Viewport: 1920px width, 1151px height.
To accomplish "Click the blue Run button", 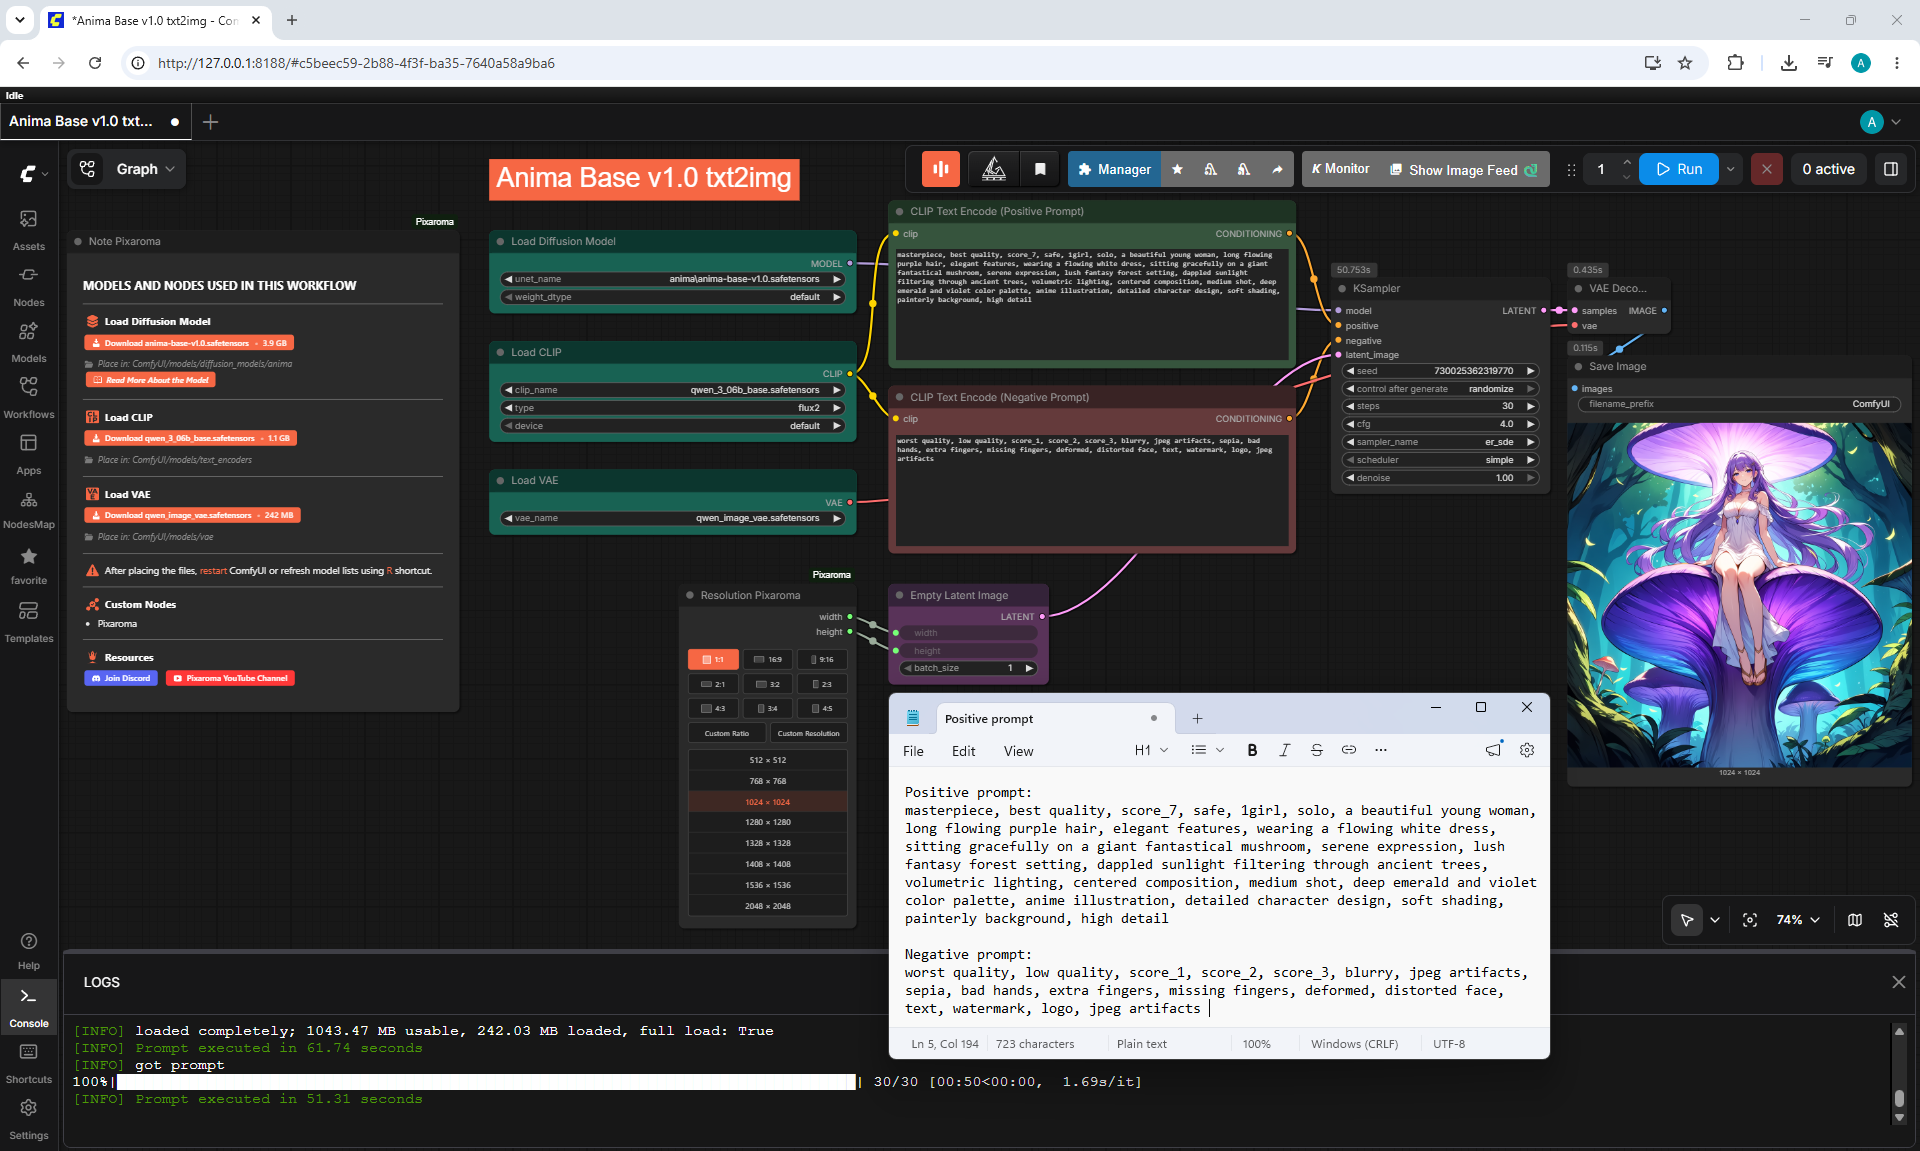I will click(x=1678, y=169).
